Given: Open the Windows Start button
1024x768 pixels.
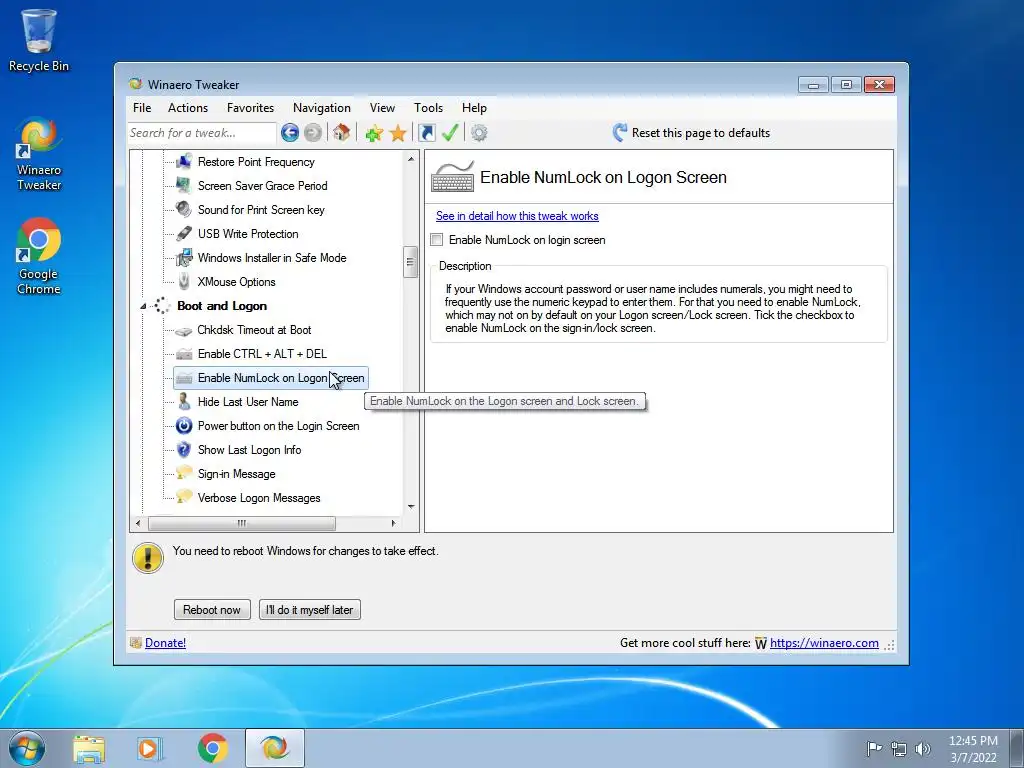Looking at the screenshot, I should click(x=27, y=748).
